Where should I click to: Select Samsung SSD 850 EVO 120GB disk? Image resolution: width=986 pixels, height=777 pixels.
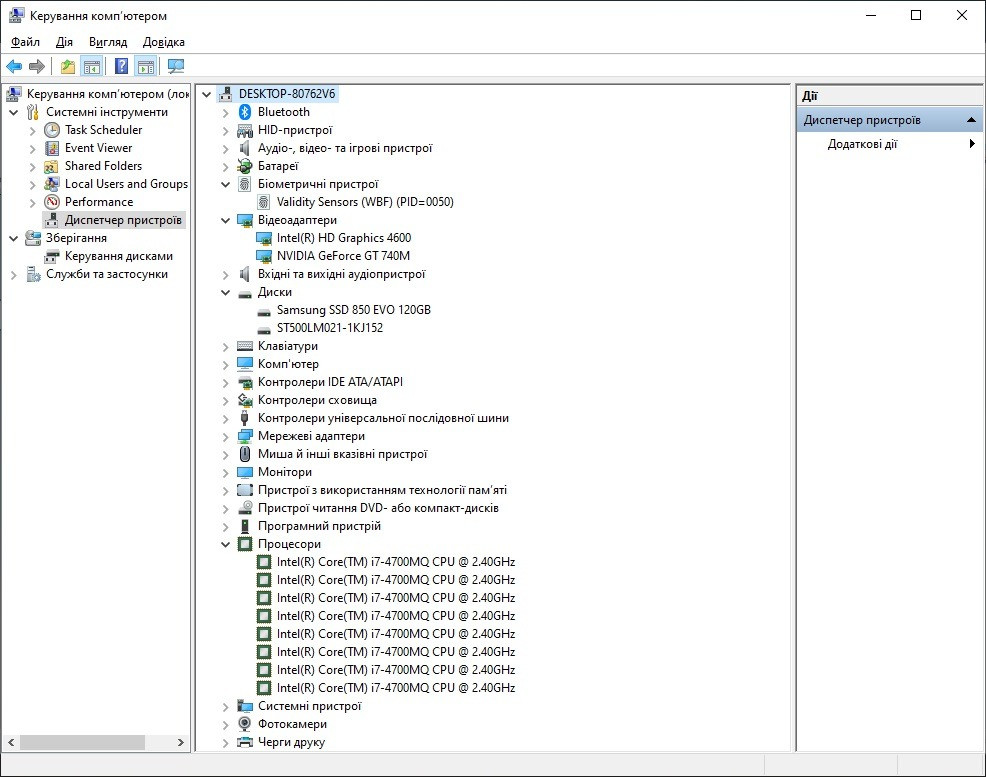pos(353,310)
